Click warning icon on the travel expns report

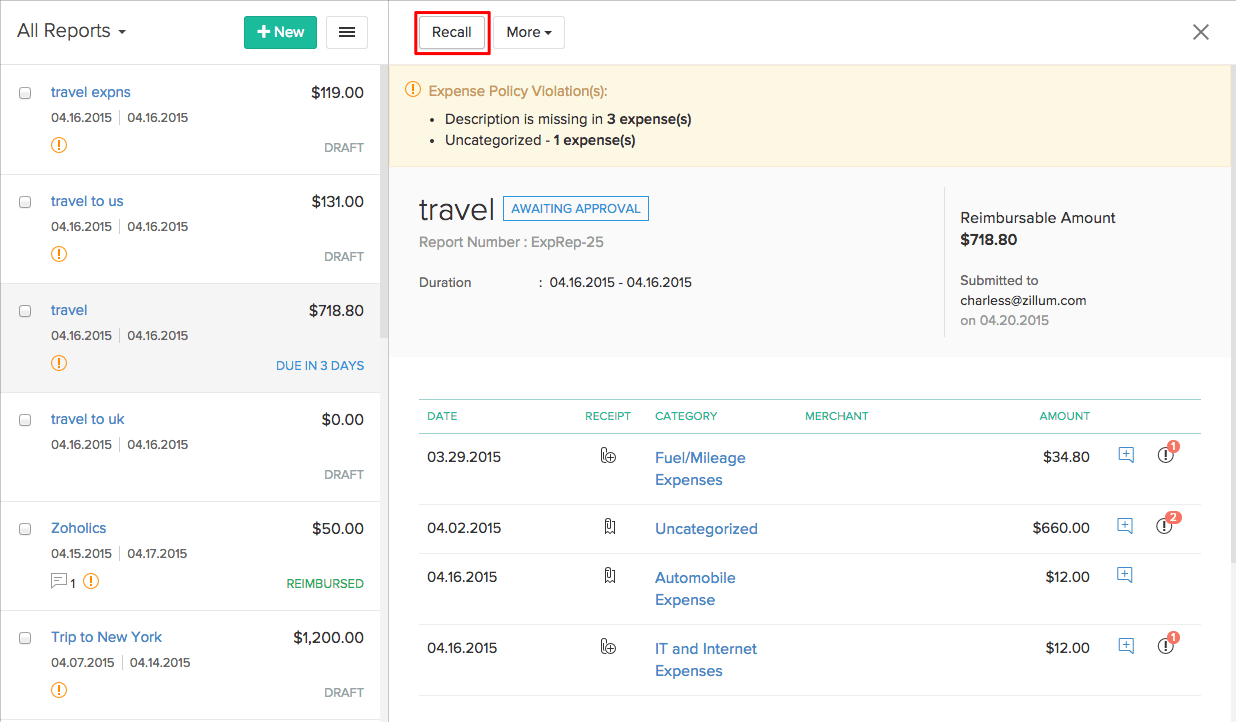pos(59,145)
